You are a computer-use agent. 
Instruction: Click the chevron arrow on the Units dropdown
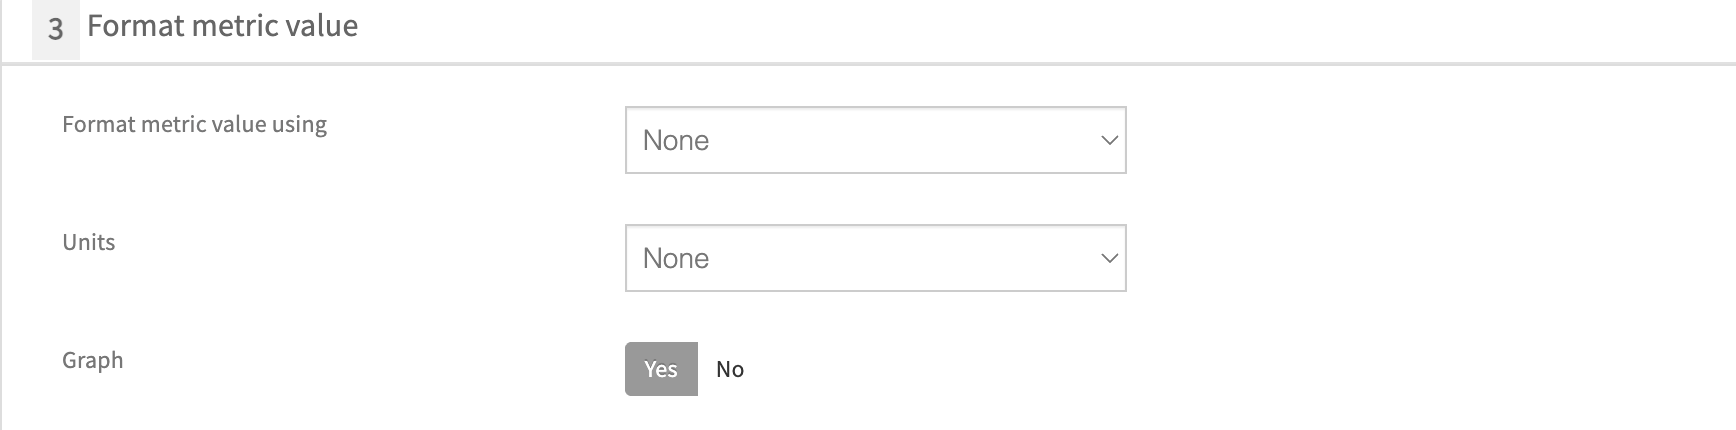click(x=1108, y=258)
